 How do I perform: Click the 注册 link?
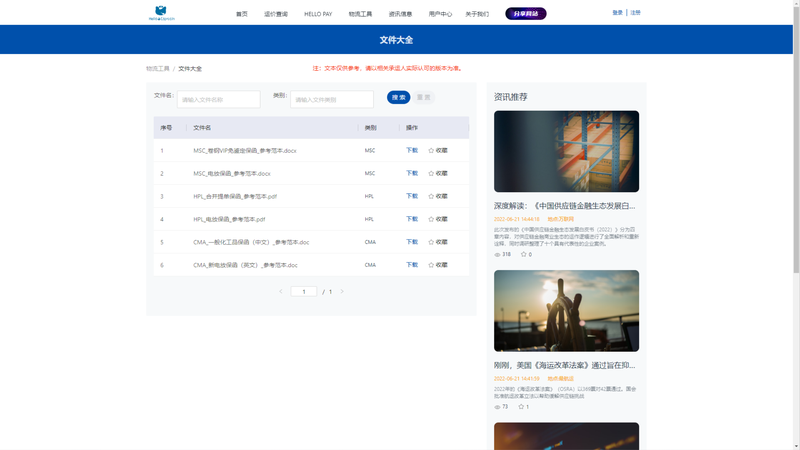[x=635, y=13]
